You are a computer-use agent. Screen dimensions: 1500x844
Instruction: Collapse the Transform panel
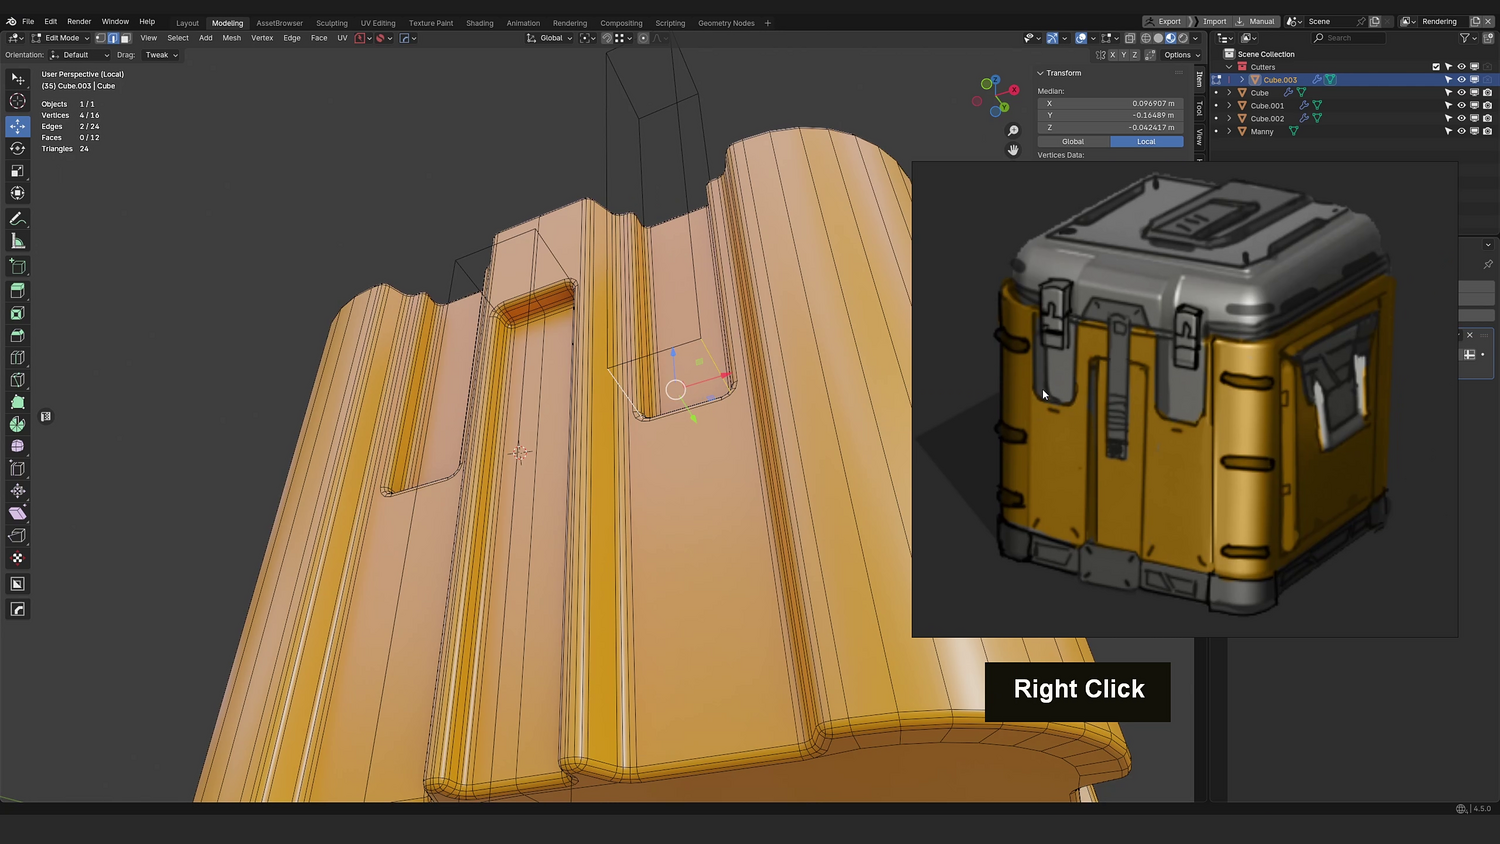click(1040, 73)
